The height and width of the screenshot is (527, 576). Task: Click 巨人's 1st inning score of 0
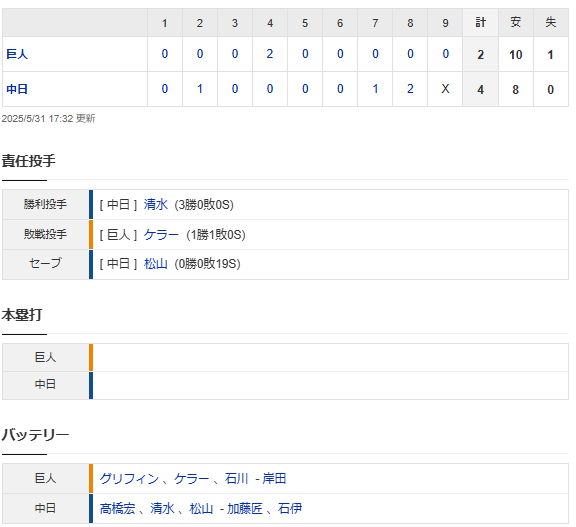(165, 54)
